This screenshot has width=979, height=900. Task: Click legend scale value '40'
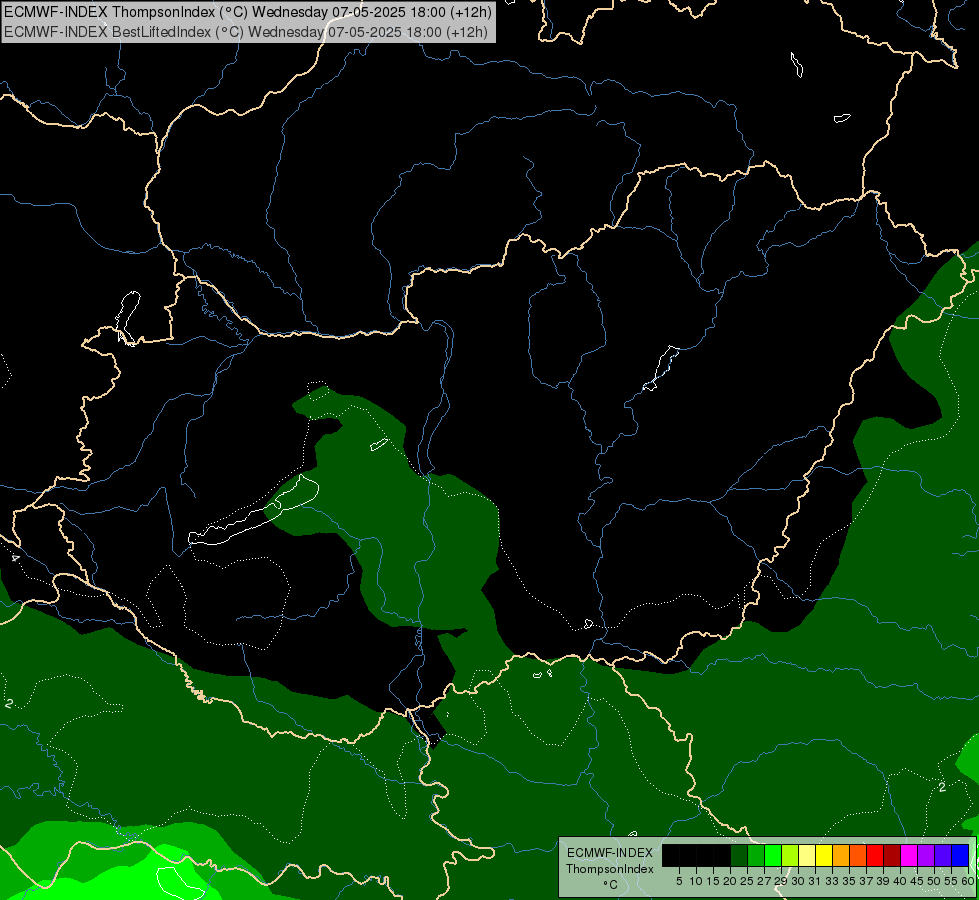(900, 881)
